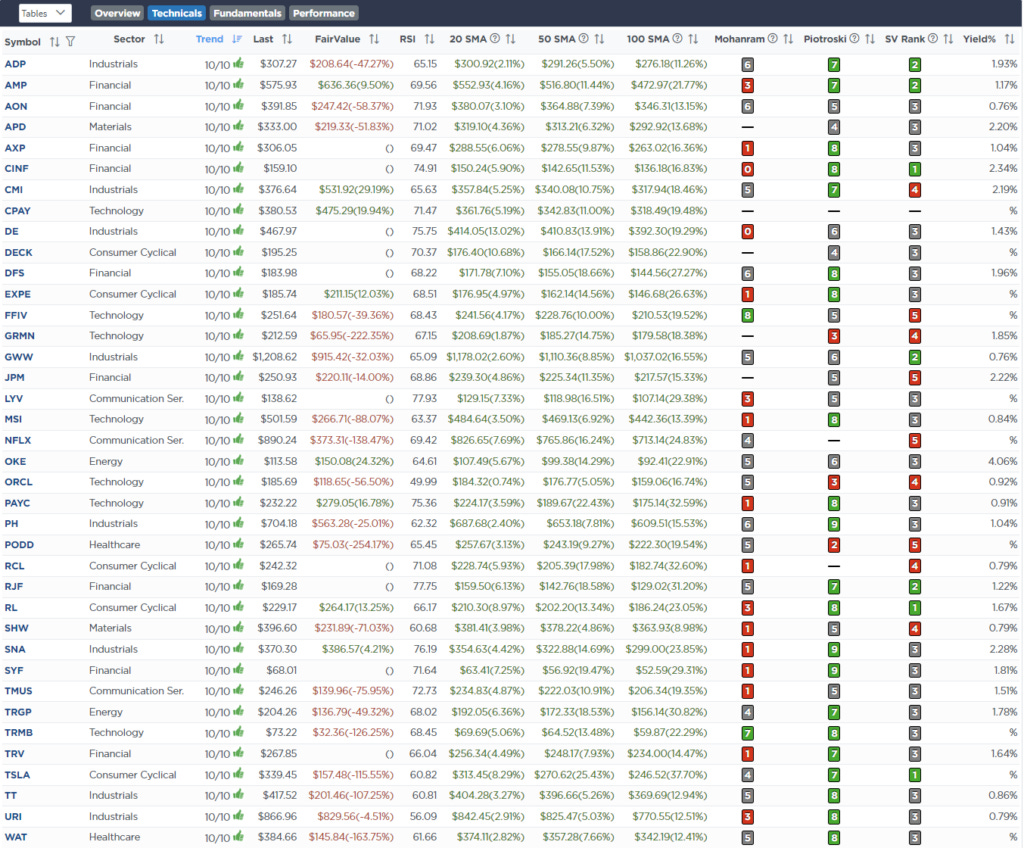Toggle sort order on the Last column

point(287,42)
